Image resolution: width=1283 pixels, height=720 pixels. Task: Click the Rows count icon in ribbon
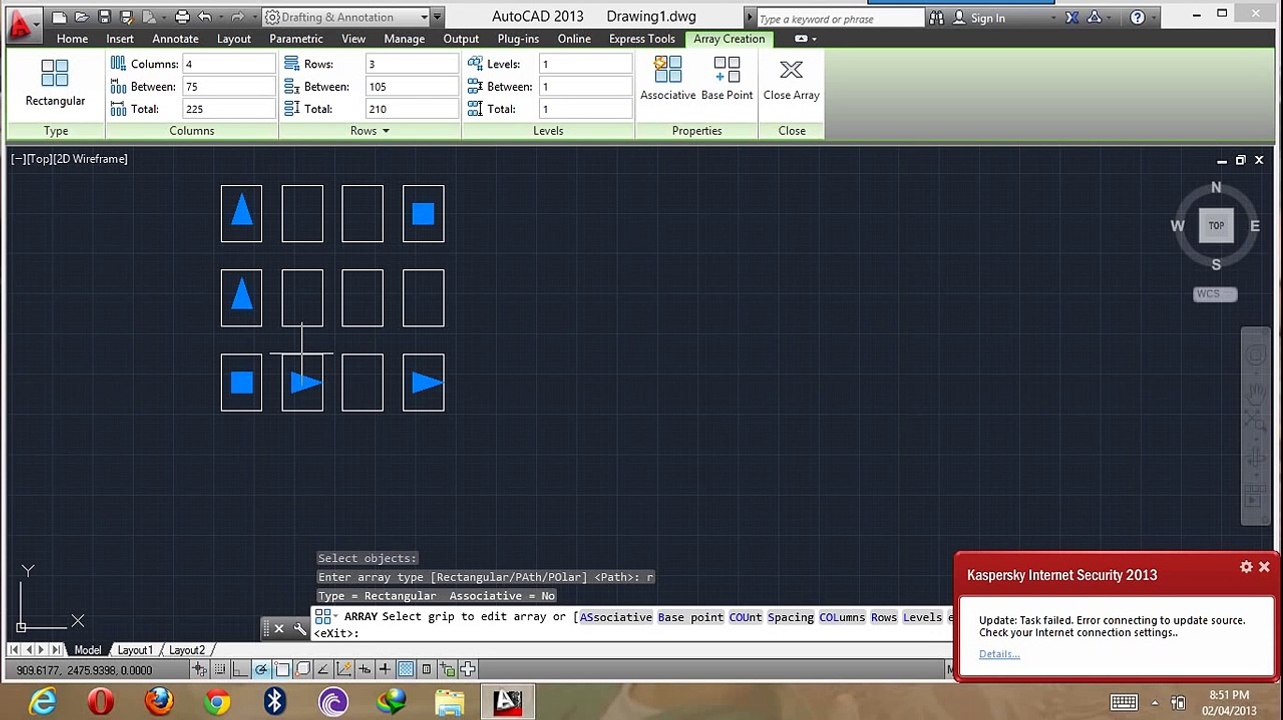[292, 63]
